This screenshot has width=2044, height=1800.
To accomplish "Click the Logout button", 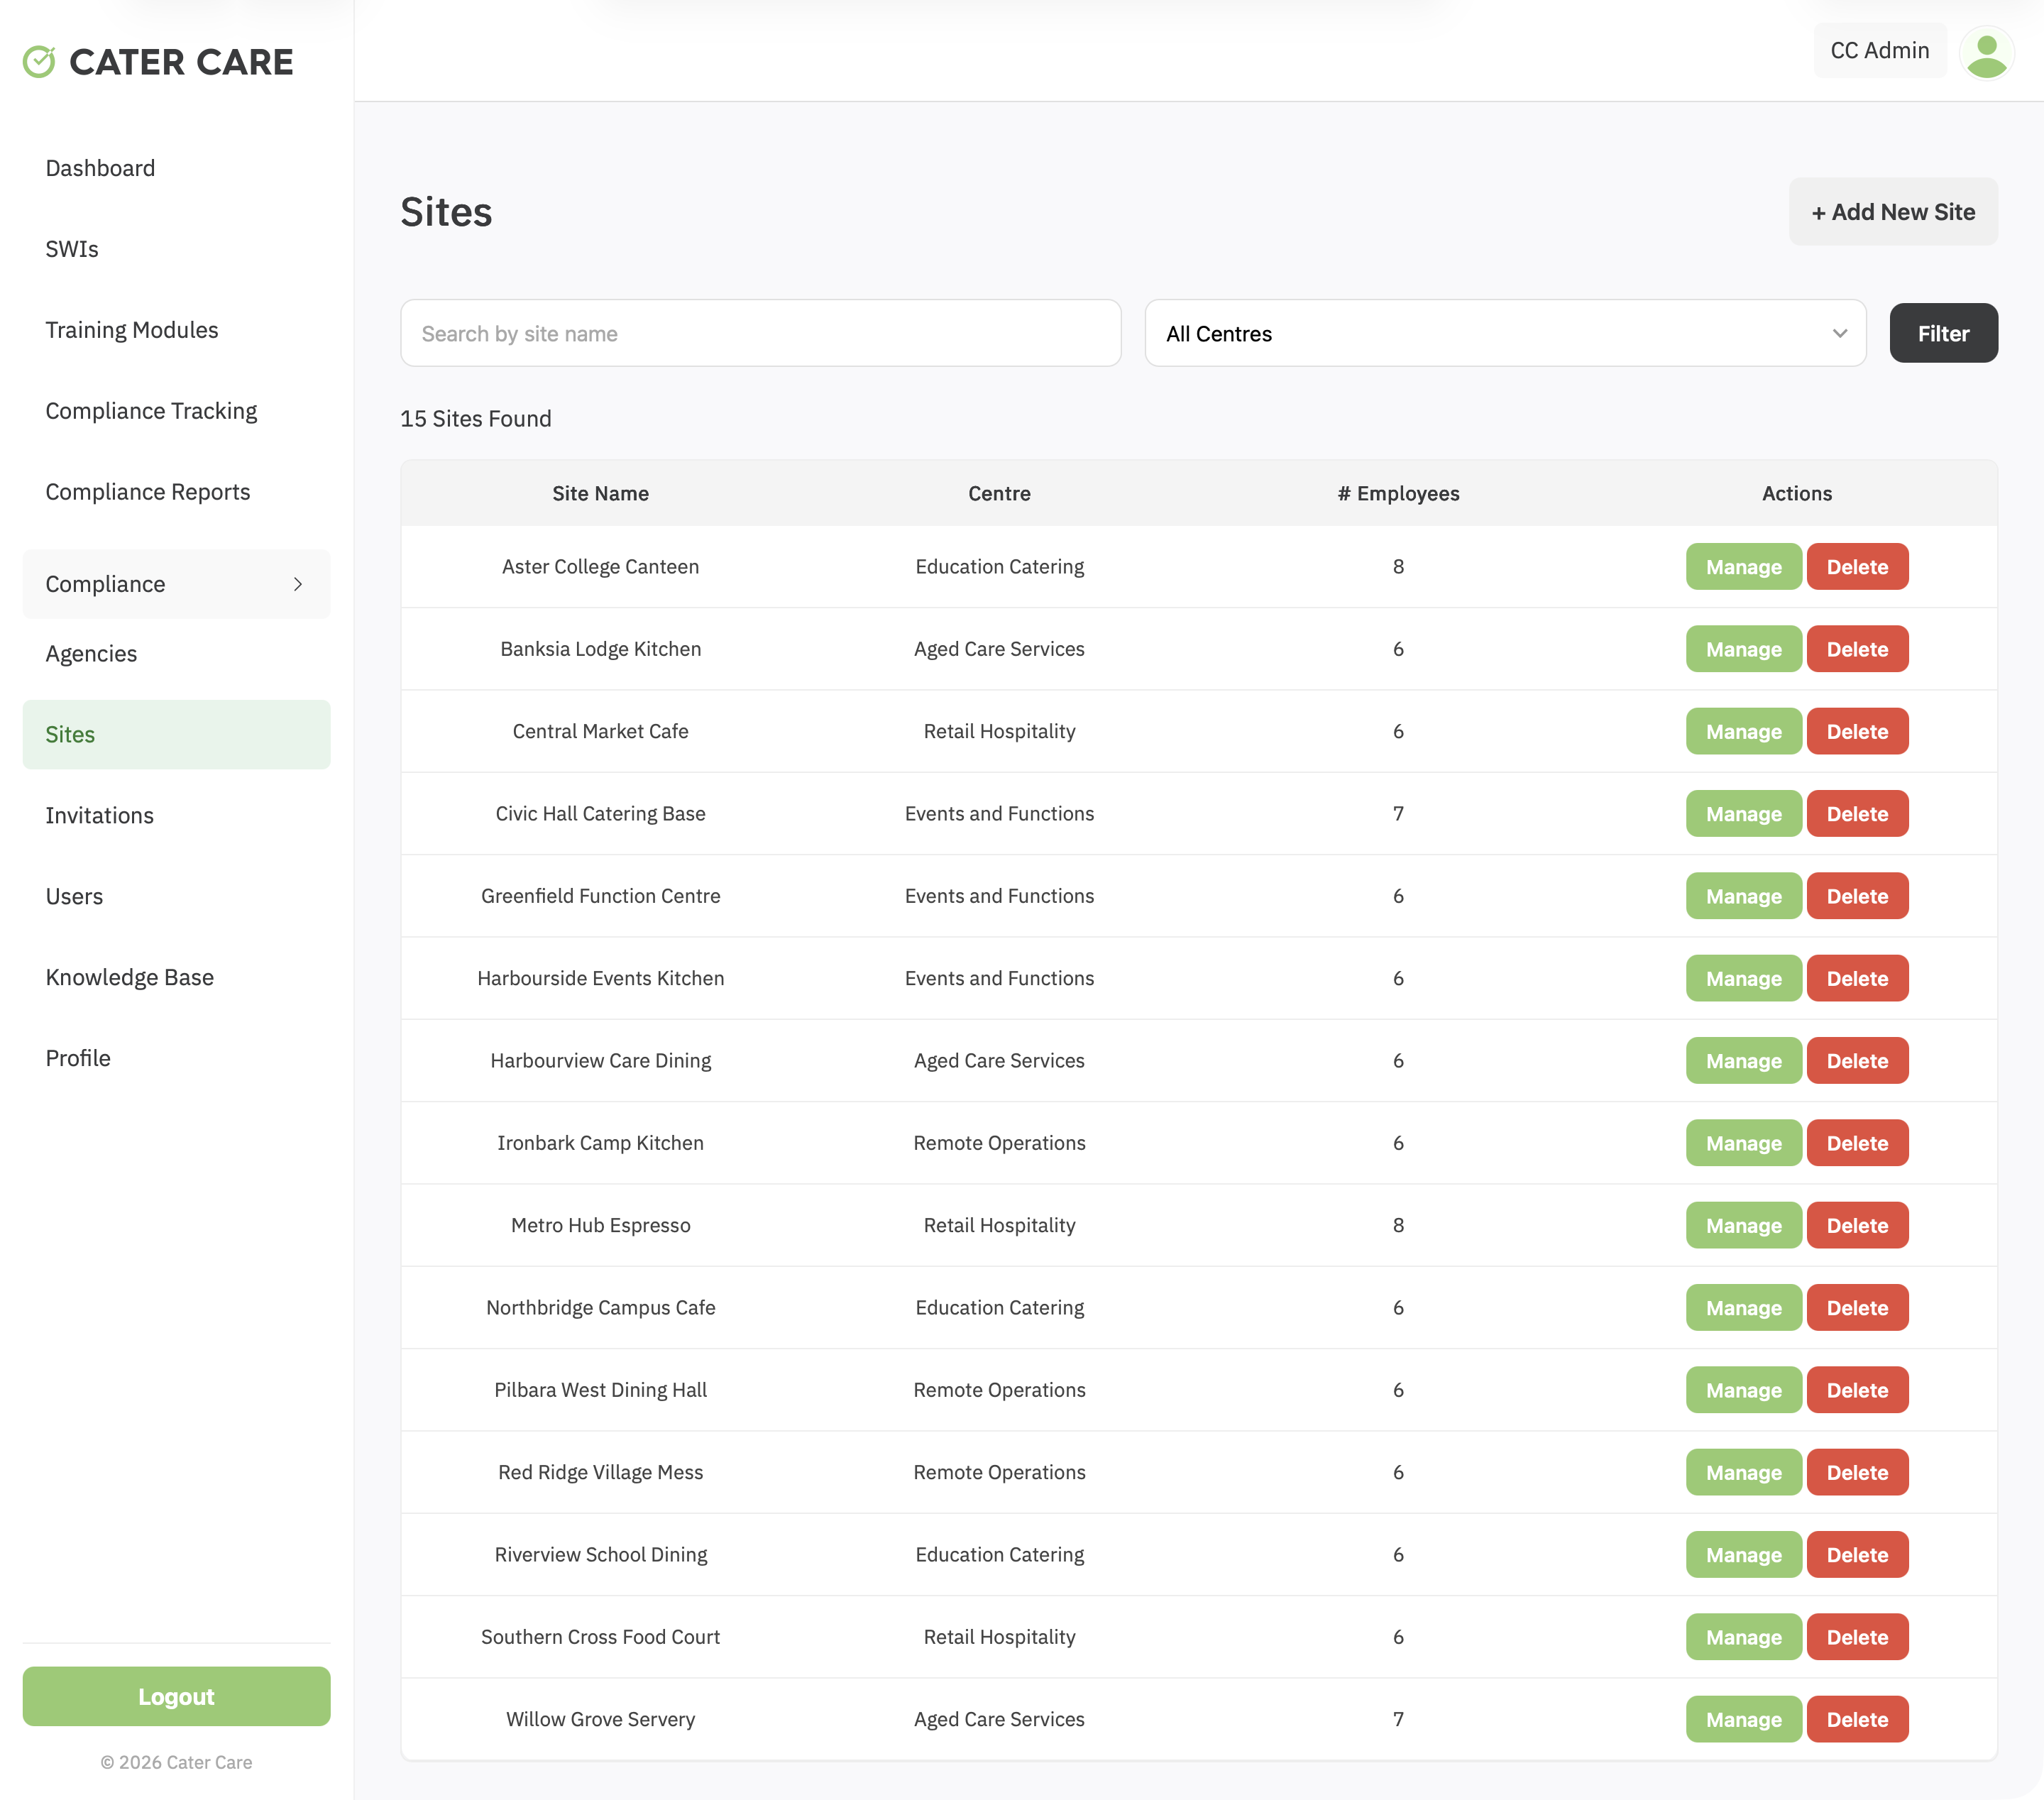I will point(176,1696).
